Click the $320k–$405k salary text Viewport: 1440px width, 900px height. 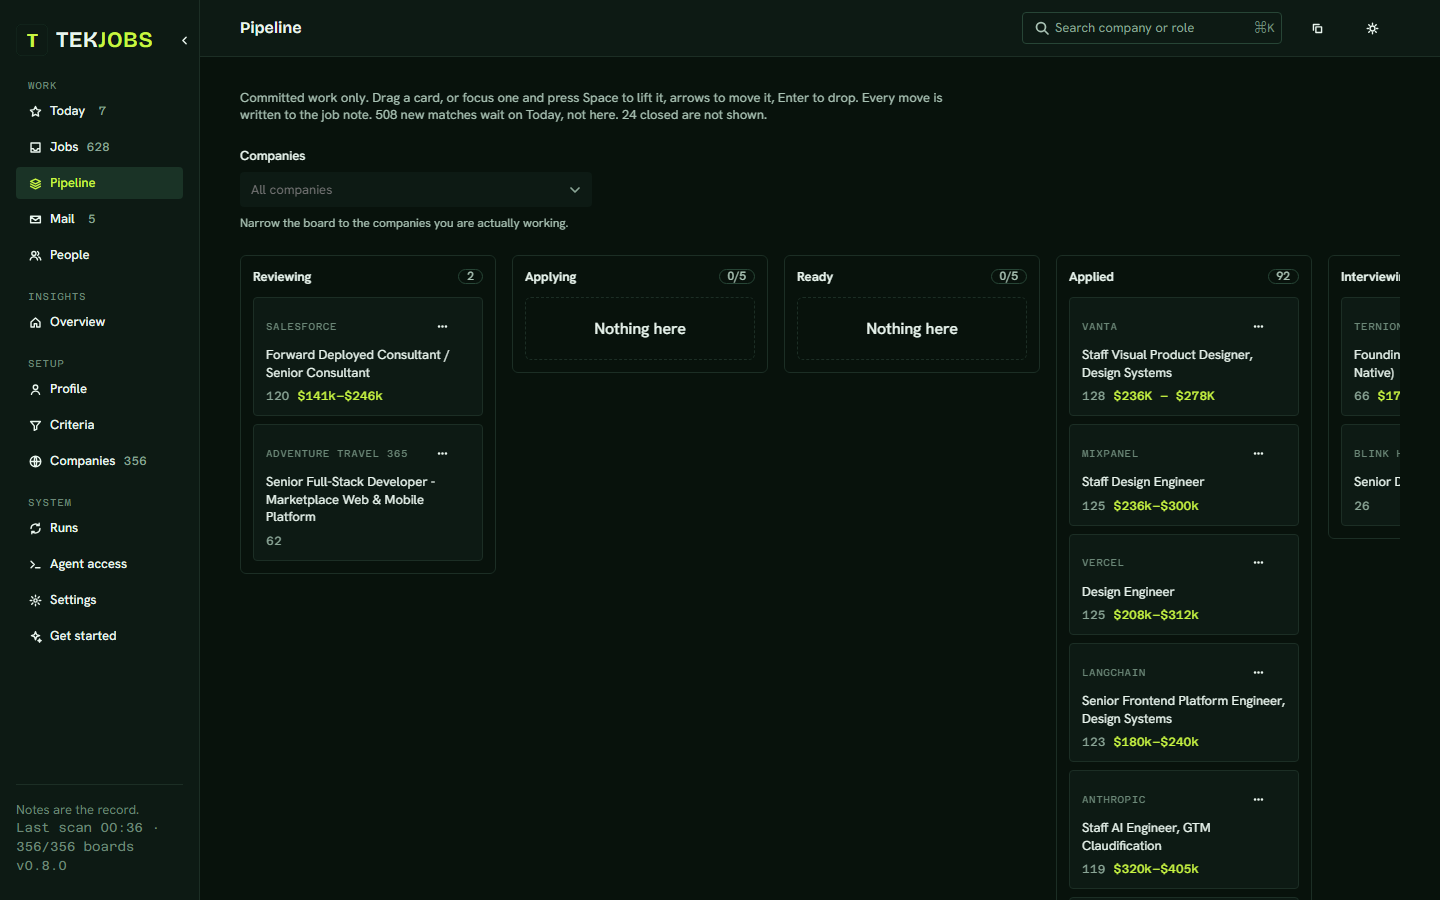coord(1156,869)
